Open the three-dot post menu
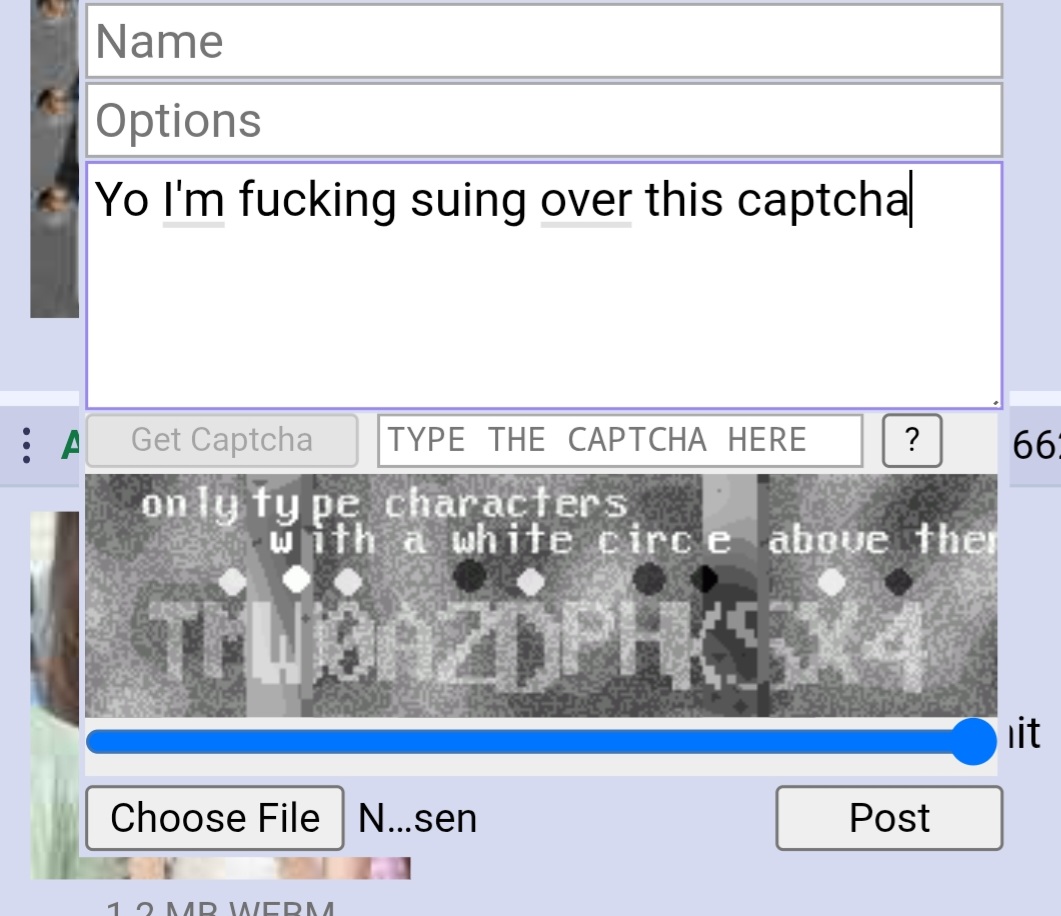This screenshot has height=916, width=1061. click(26, 445)
